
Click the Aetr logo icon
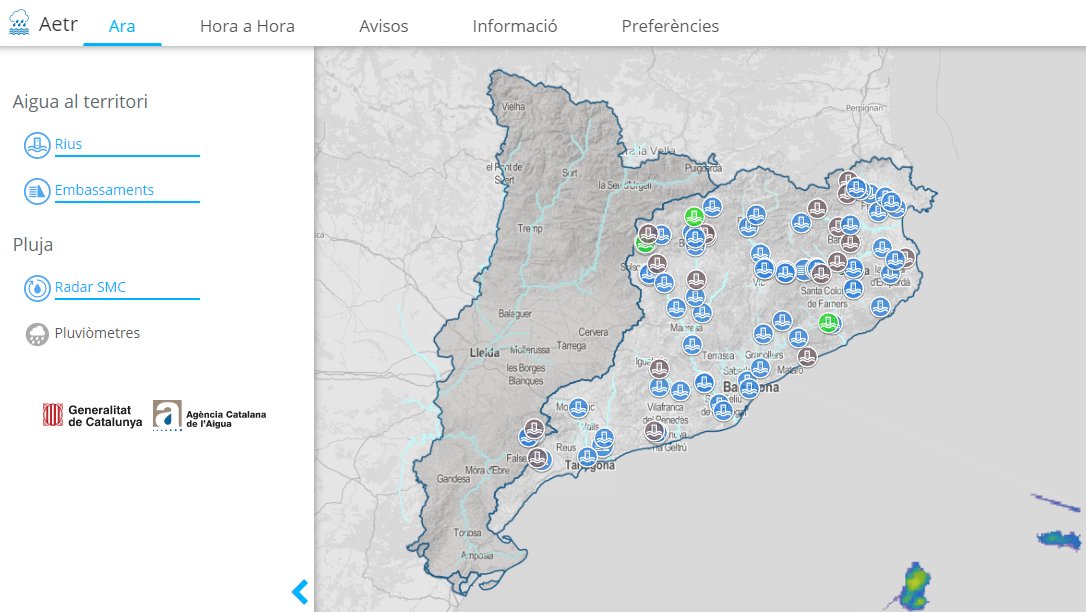pyautogui.click(x=20, y=22)
